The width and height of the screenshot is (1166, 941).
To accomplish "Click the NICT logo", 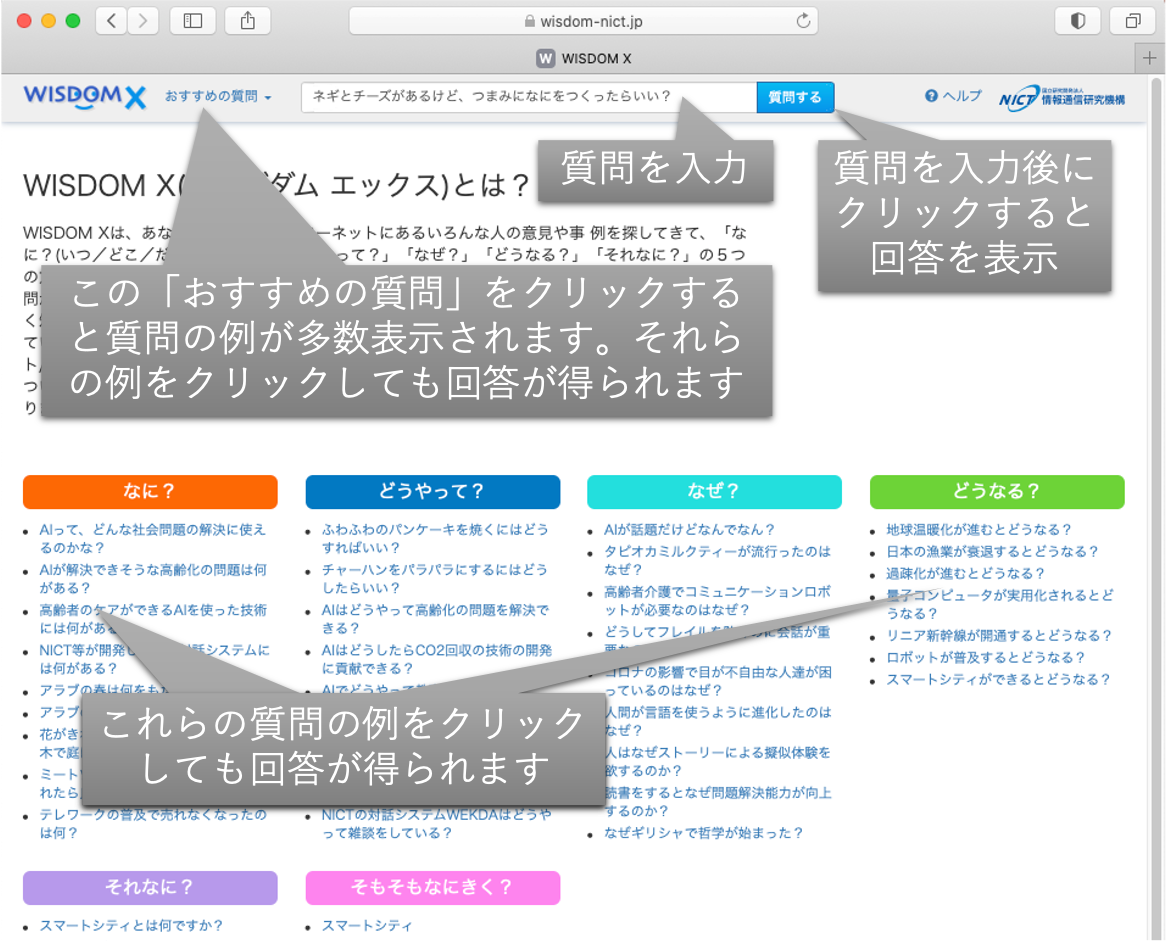I will tap(1062, 98).
